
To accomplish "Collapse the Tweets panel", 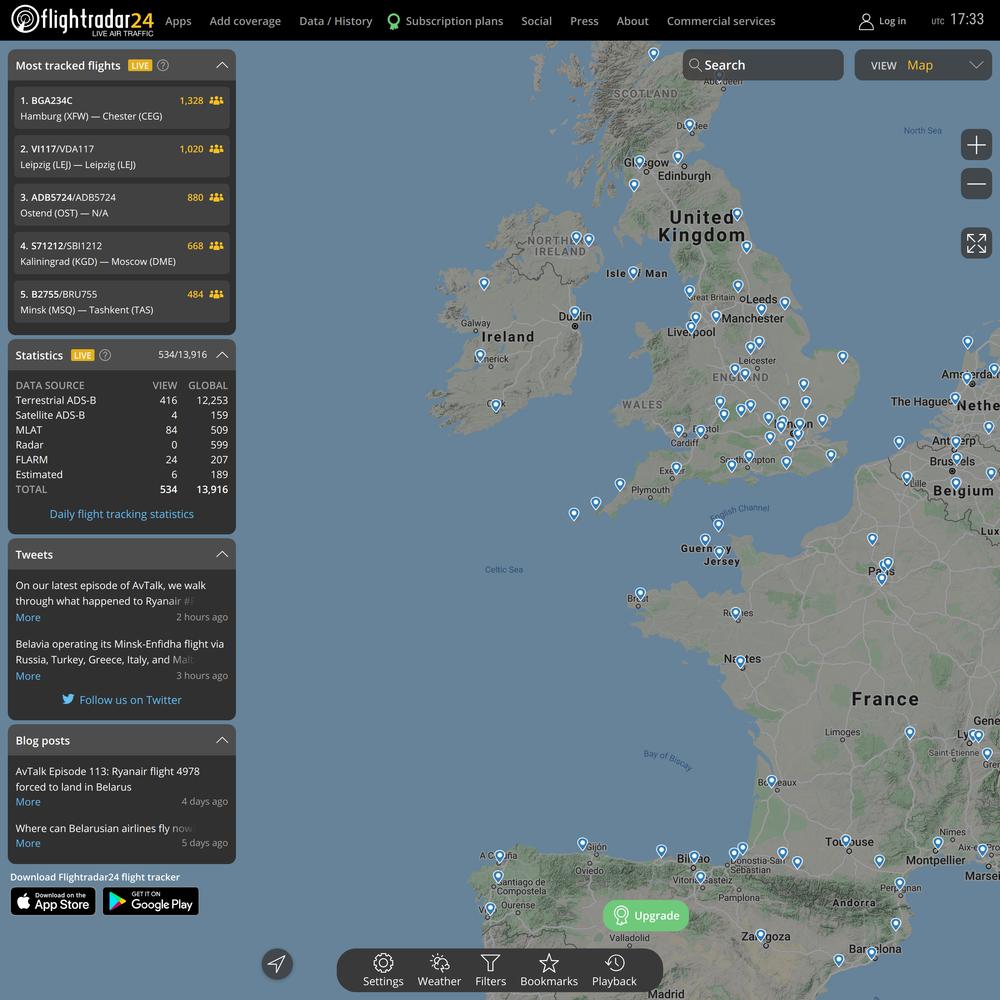I will [x=222, y=554].
